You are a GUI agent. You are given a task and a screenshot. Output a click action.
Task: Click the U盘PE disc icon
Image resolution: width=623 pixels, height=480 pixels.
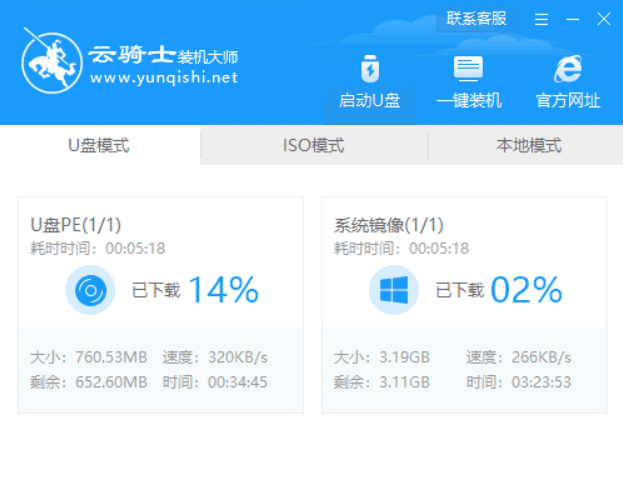click(x=90, y=290)
